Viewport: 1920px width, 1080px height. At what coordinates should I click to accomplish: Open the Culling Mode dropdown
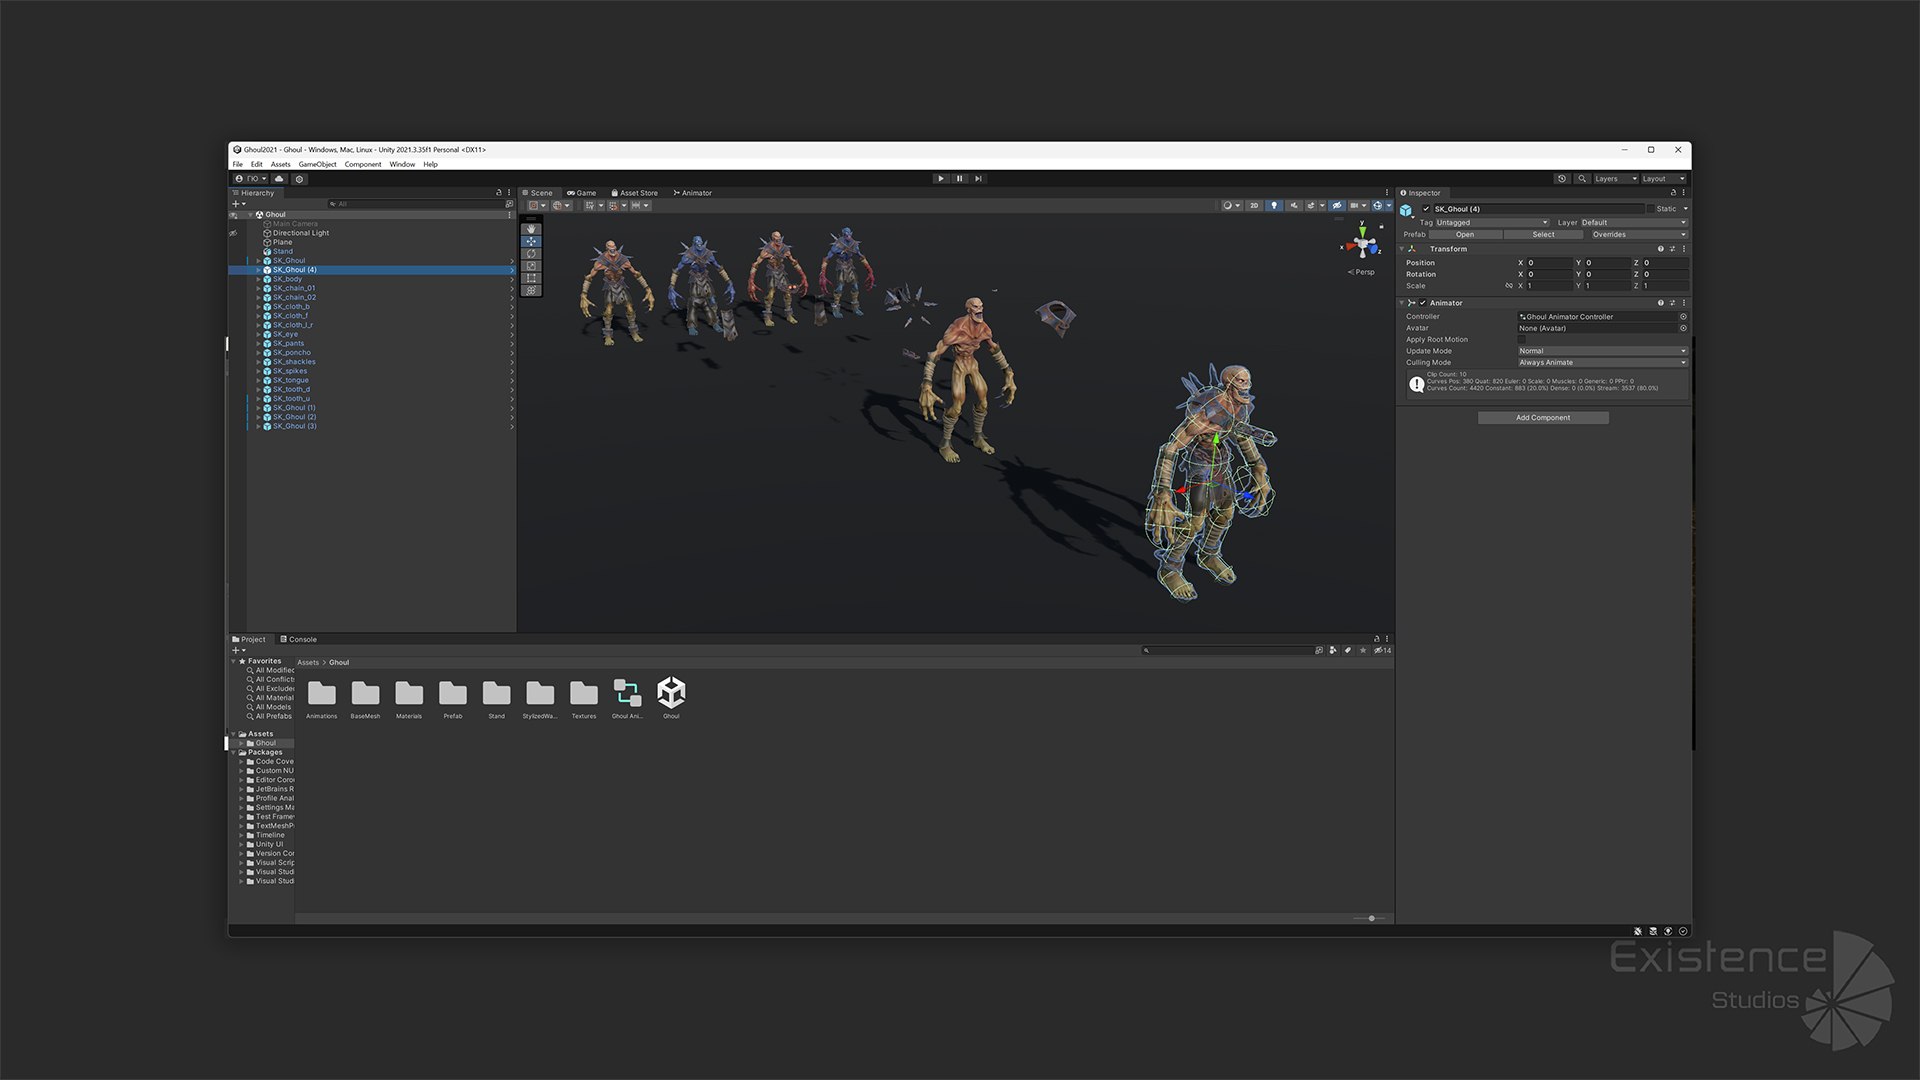(1602, 363)
